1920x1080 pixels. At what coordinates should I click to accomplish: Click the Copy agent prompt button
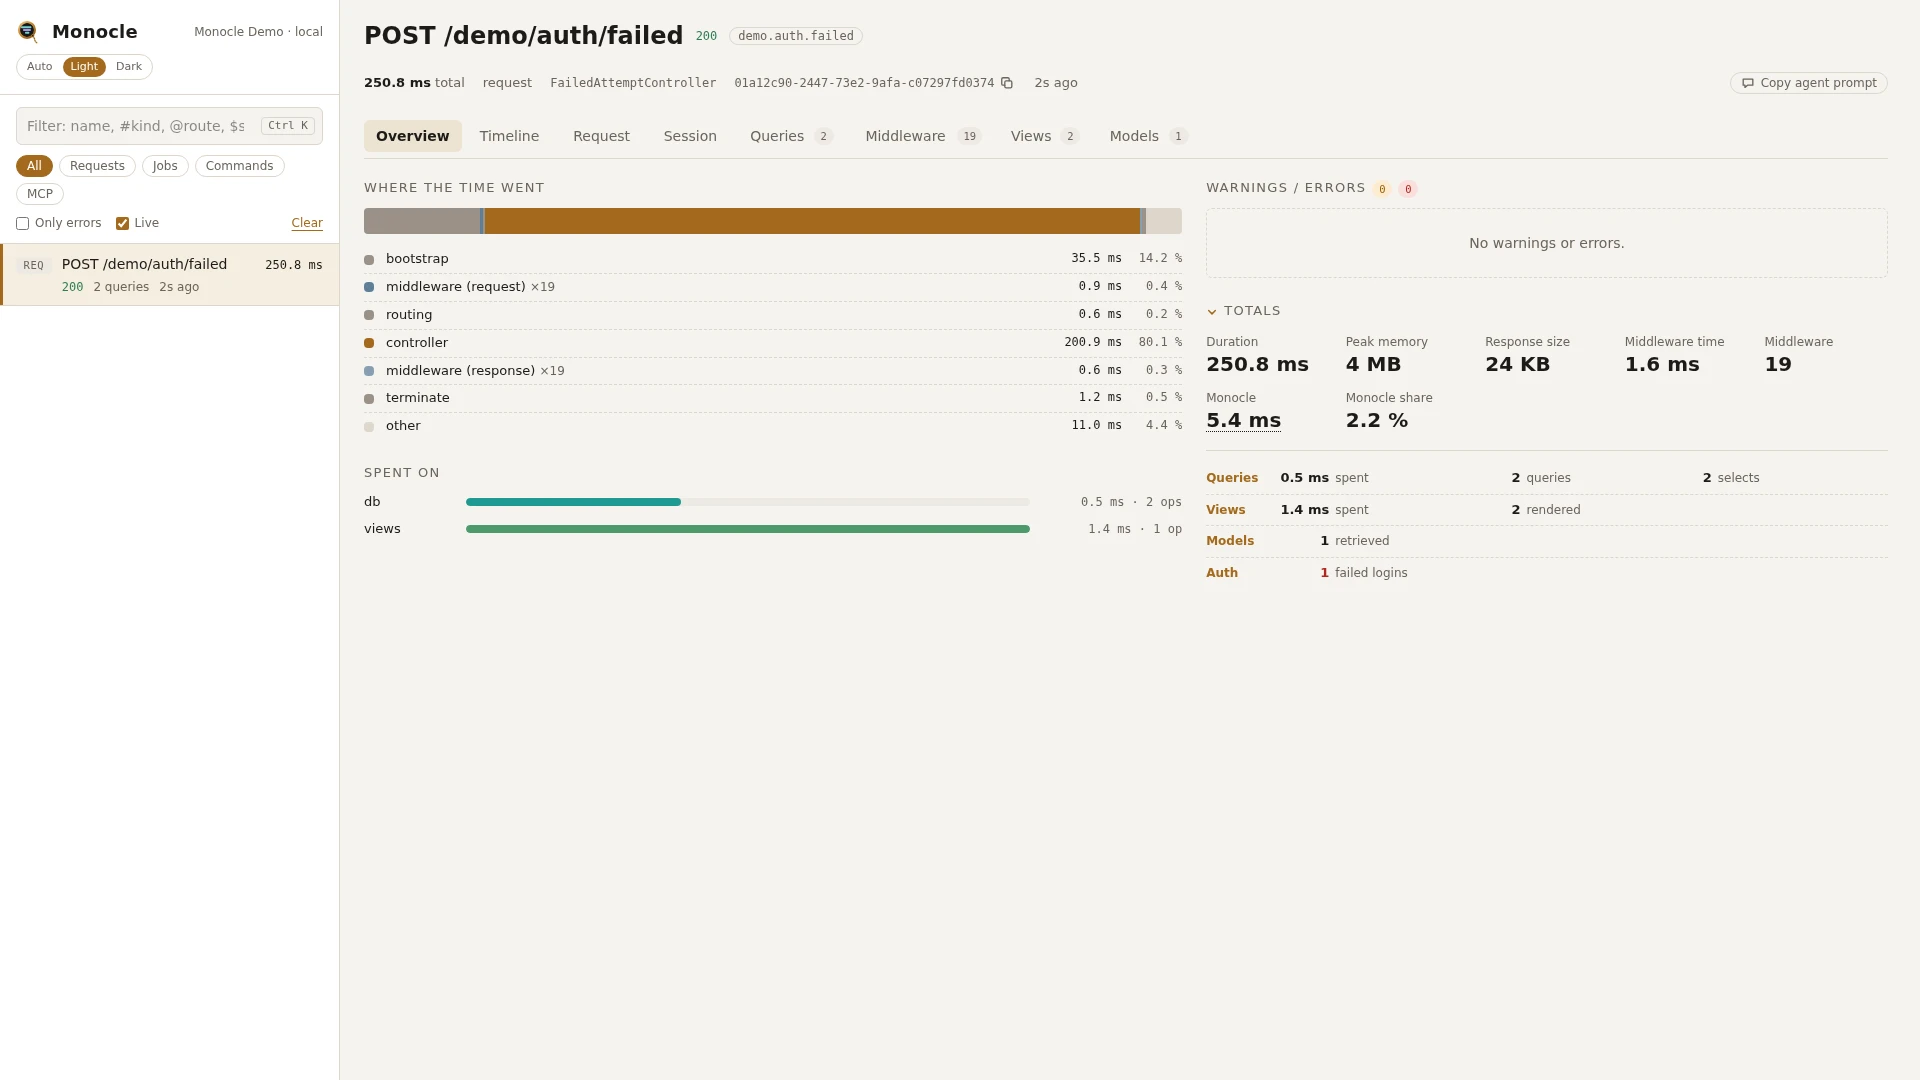1808,83
